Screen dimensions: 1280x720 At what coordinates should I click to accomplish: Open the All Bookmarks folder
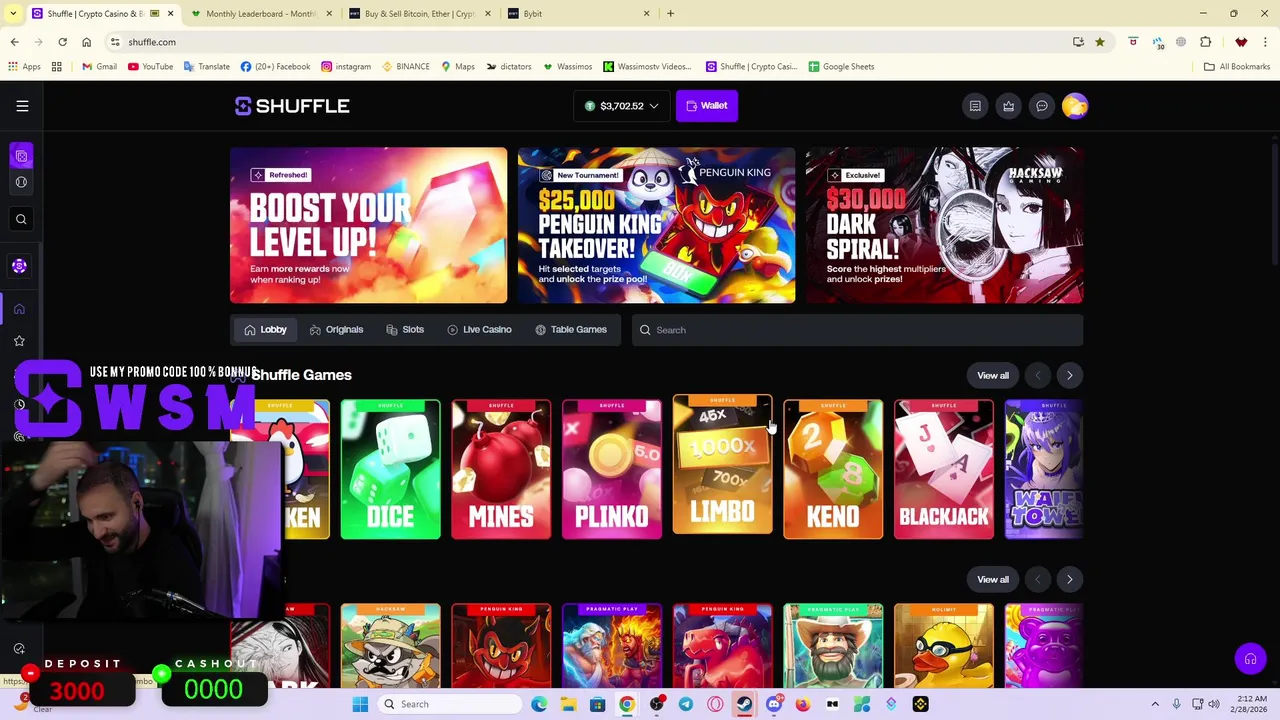click(x=1237, y=67)
